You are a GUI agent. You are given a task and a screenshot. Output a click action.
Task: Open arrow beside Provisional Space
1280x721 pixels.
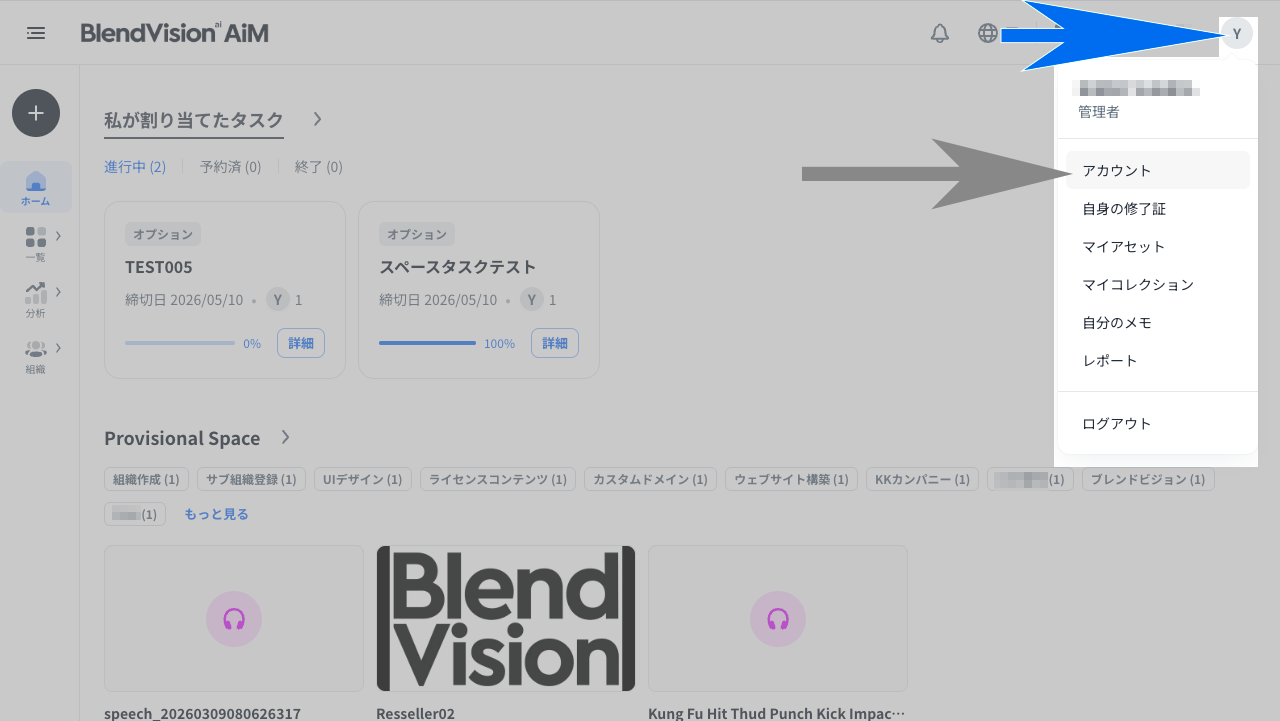coord(285,437)
